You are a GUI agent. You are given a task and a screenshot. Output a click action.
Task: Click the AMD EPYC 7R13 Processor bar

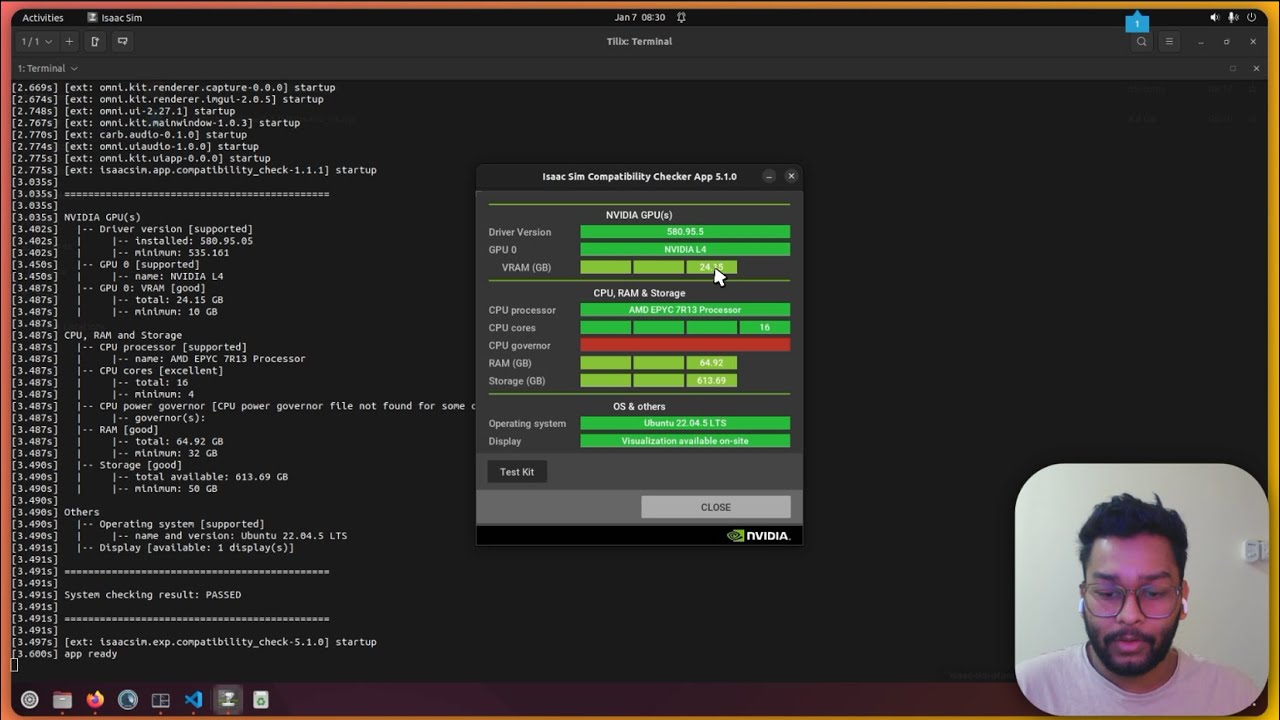tap(685, 310)
